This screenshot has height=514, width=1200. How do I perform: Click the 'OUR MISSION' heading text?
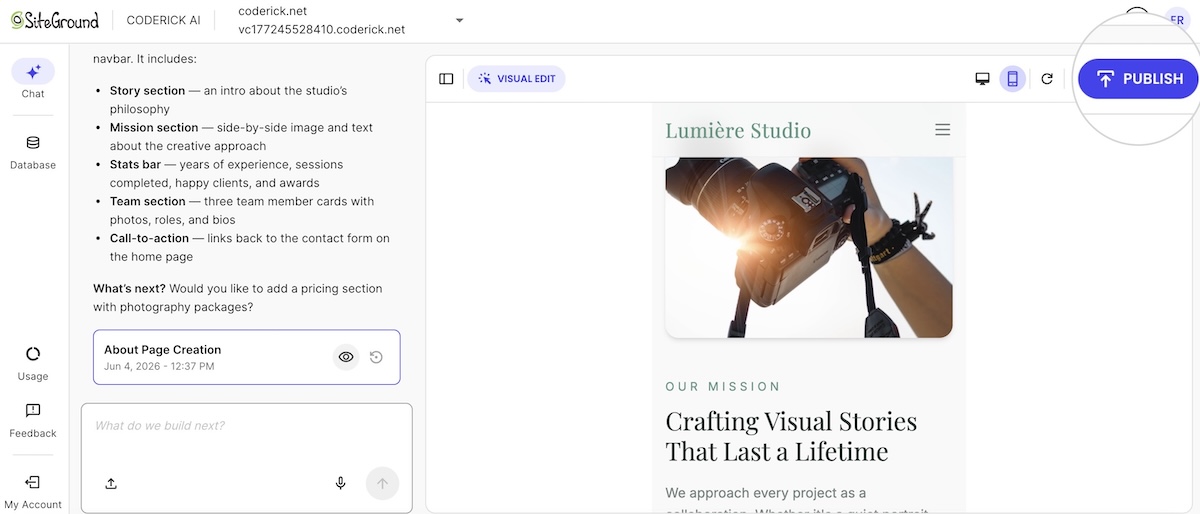[x=723, y=387]
